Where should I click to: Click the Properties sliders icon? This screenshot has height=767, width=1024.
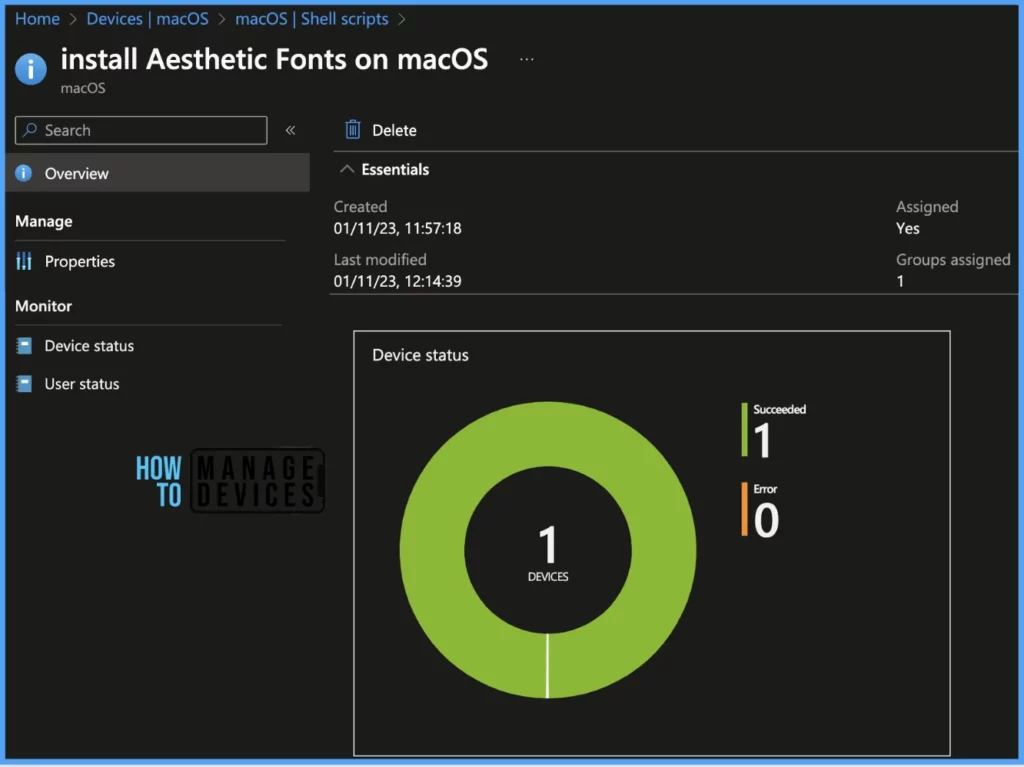point(24,261)
